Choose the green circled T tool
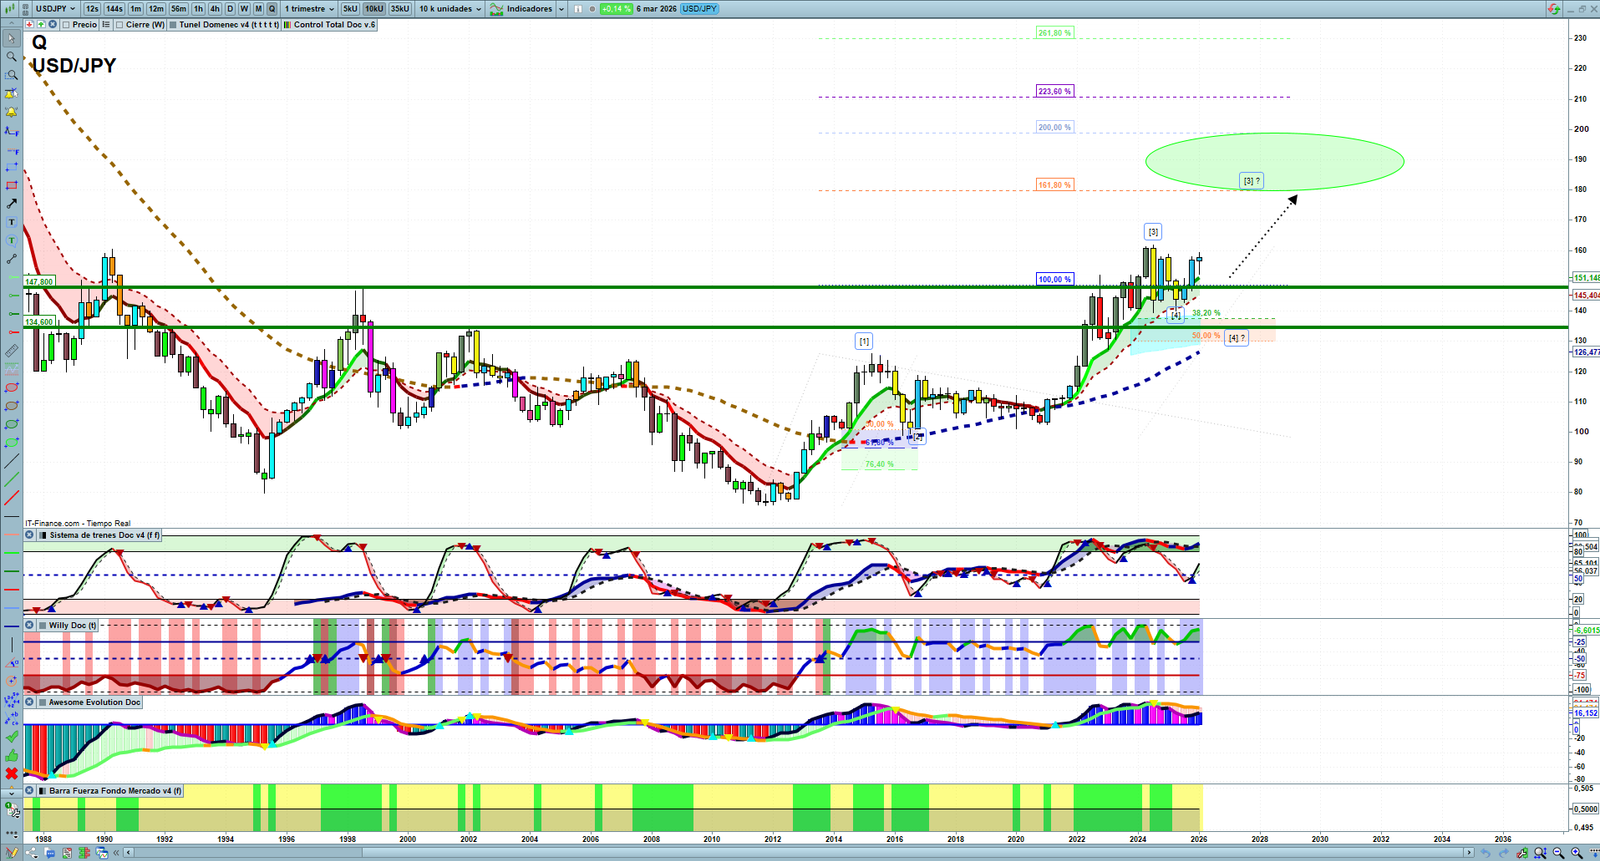Viewport: 1600px width, 861px height. pos(11,240)
